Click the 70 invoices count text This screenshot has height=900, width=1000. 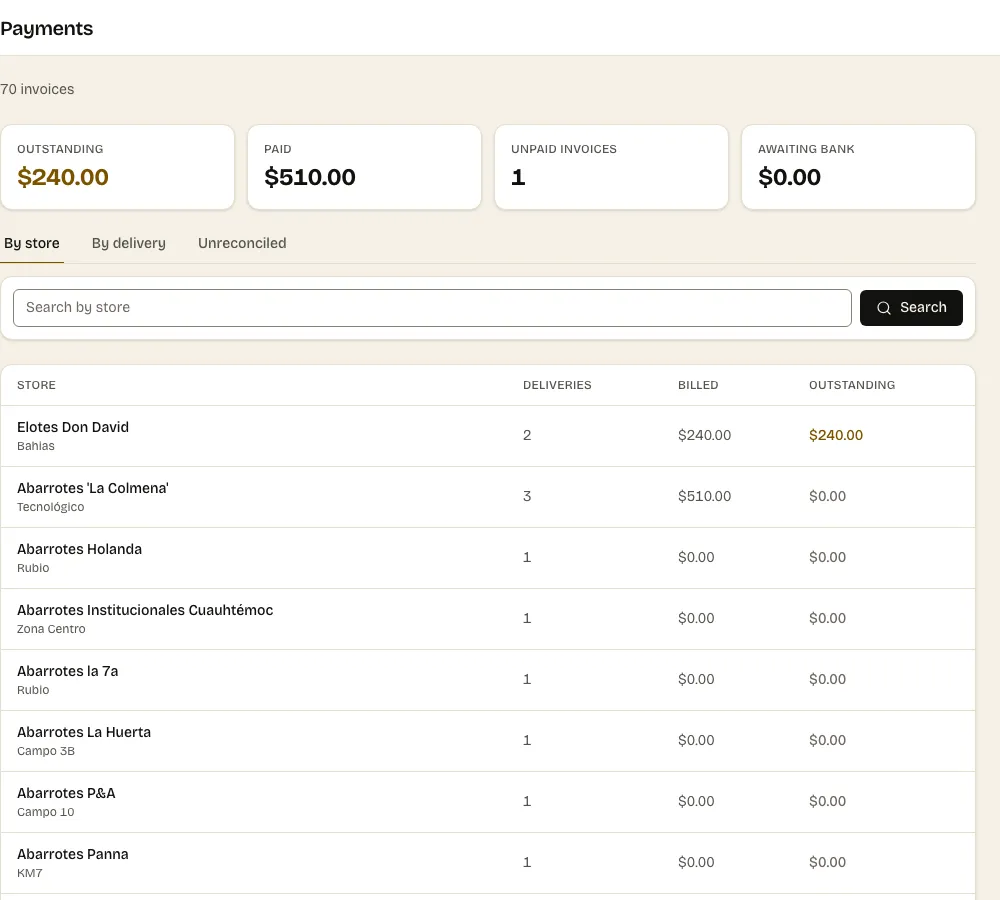click(37, 89)
